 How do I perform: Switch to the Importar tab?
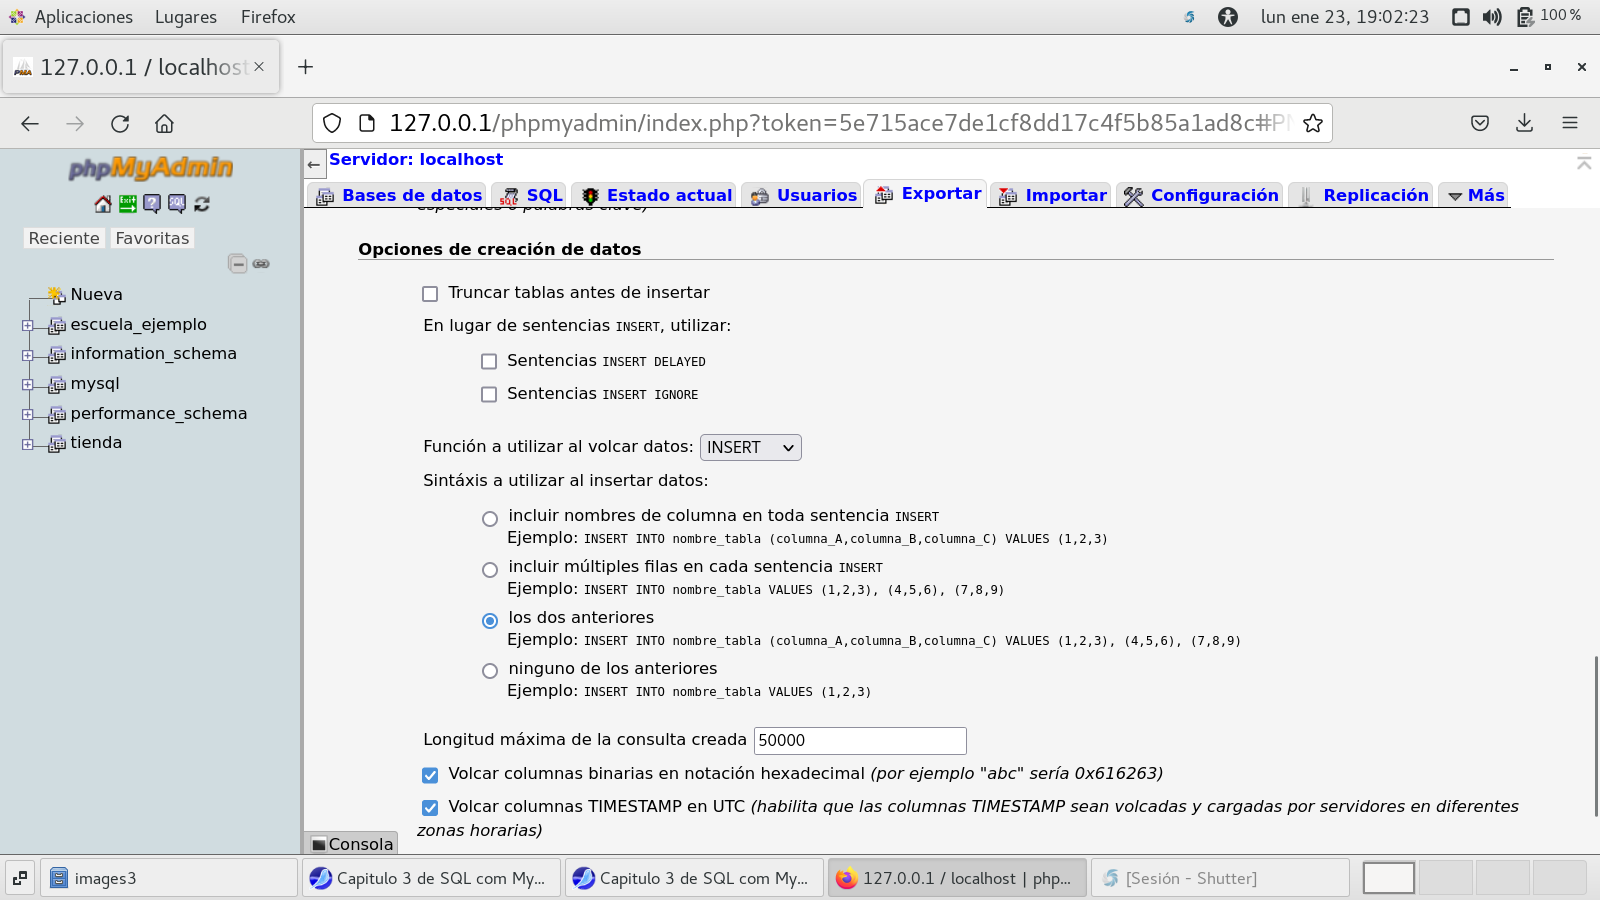(1052, 196)
